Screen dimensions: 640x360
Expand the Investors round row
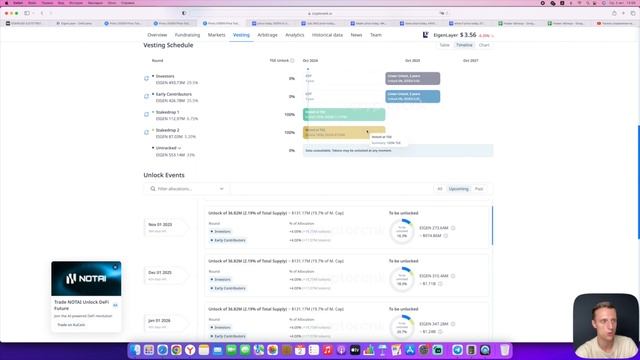165,76
